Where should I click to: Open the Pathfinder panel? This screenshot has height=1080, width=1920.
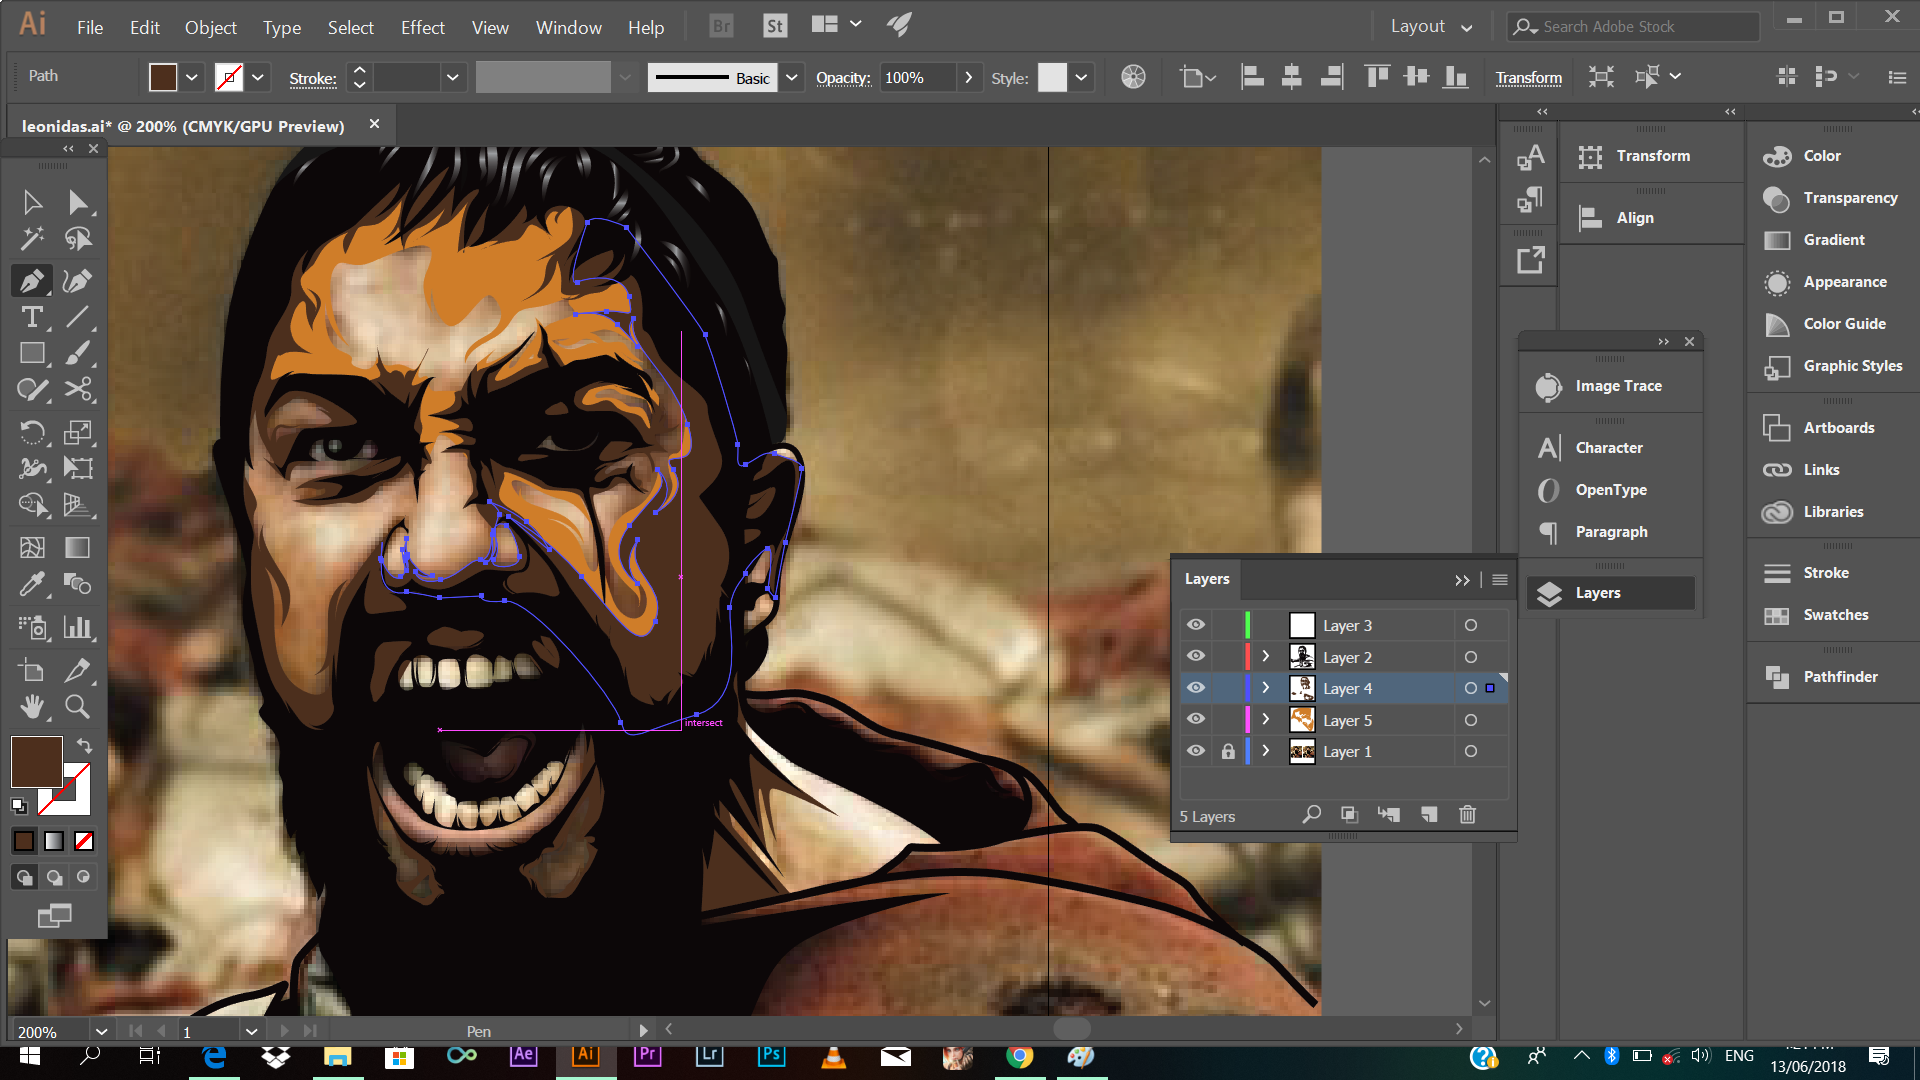pyautogui.click(x=1839, y=677)
